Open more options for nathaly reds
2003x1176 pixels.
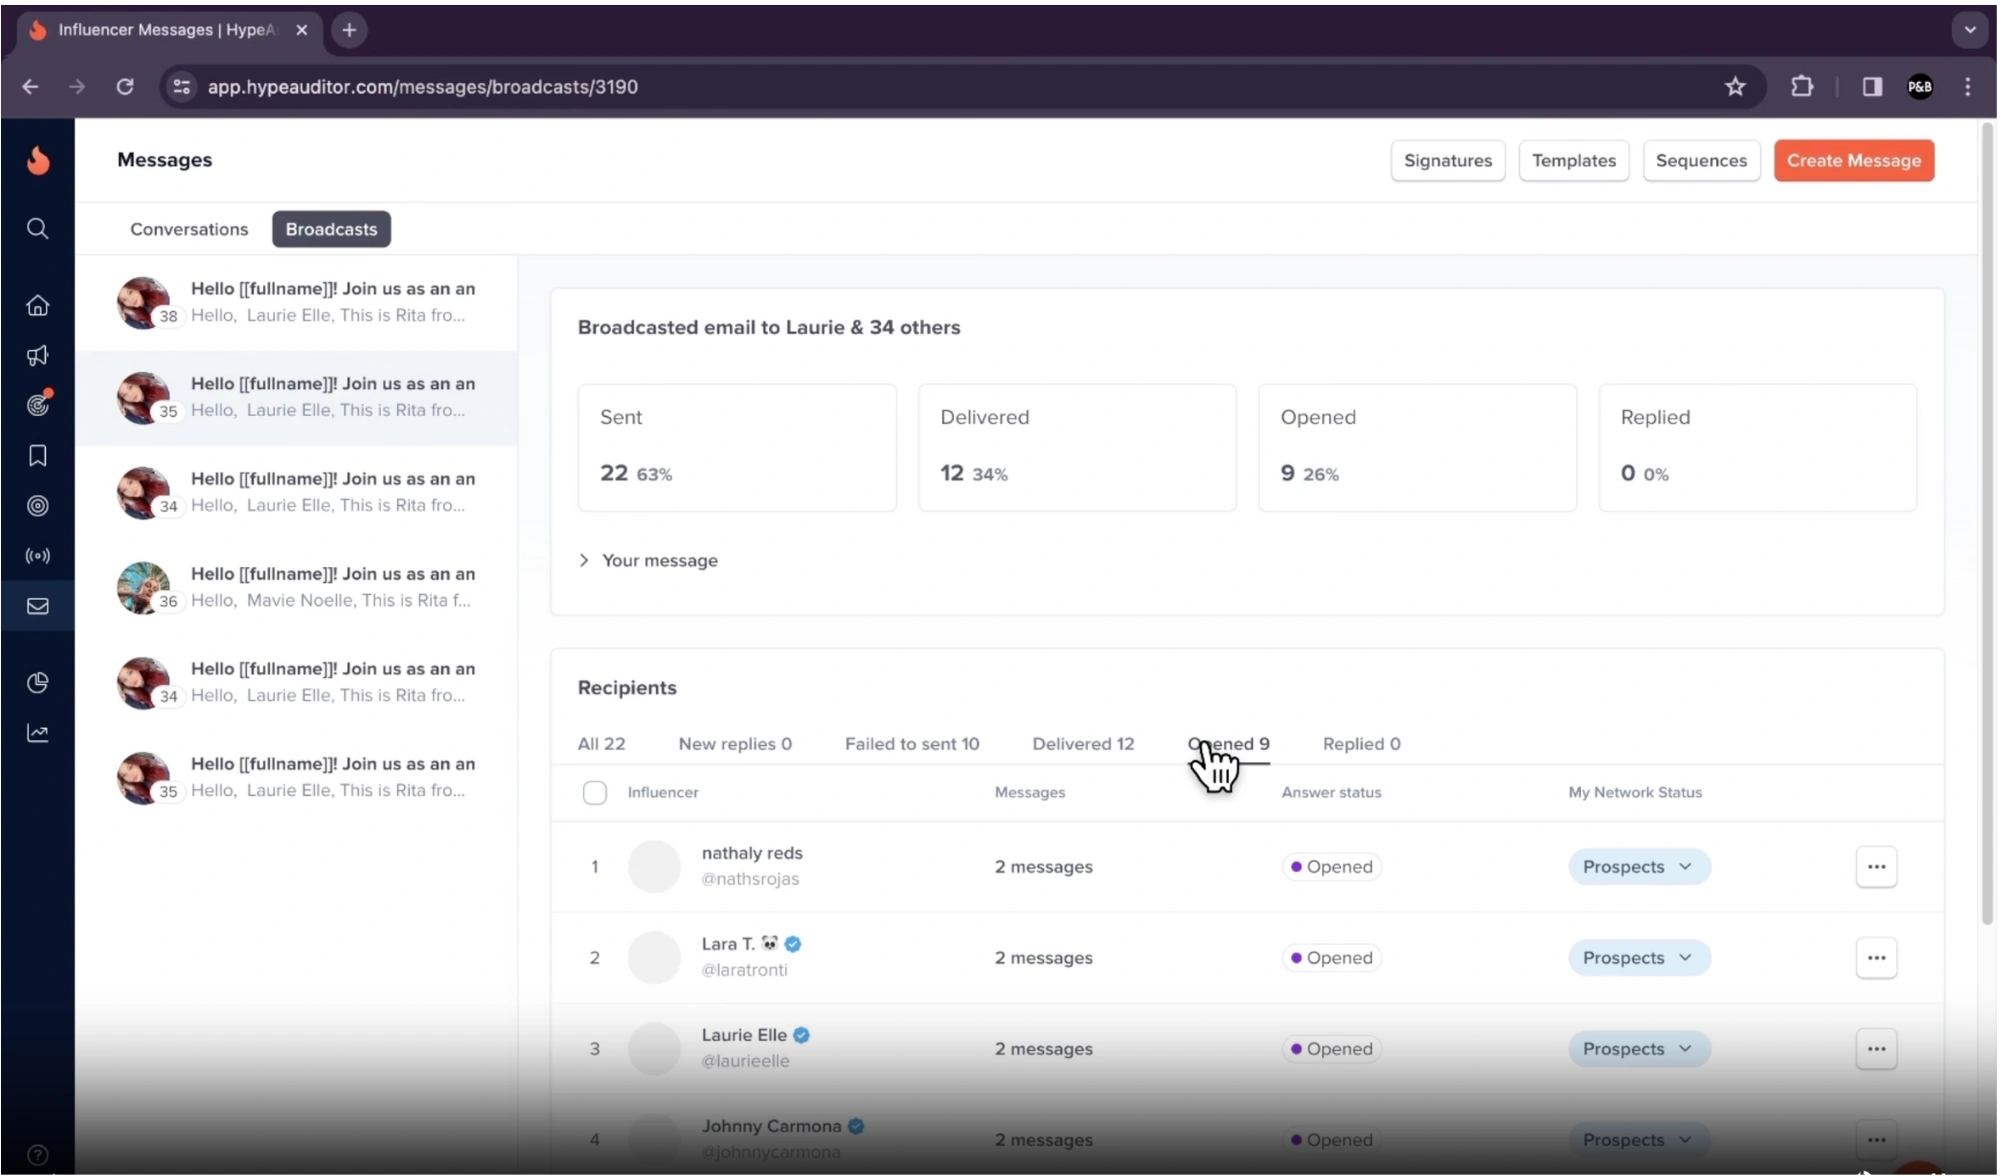pos(1875,867)
